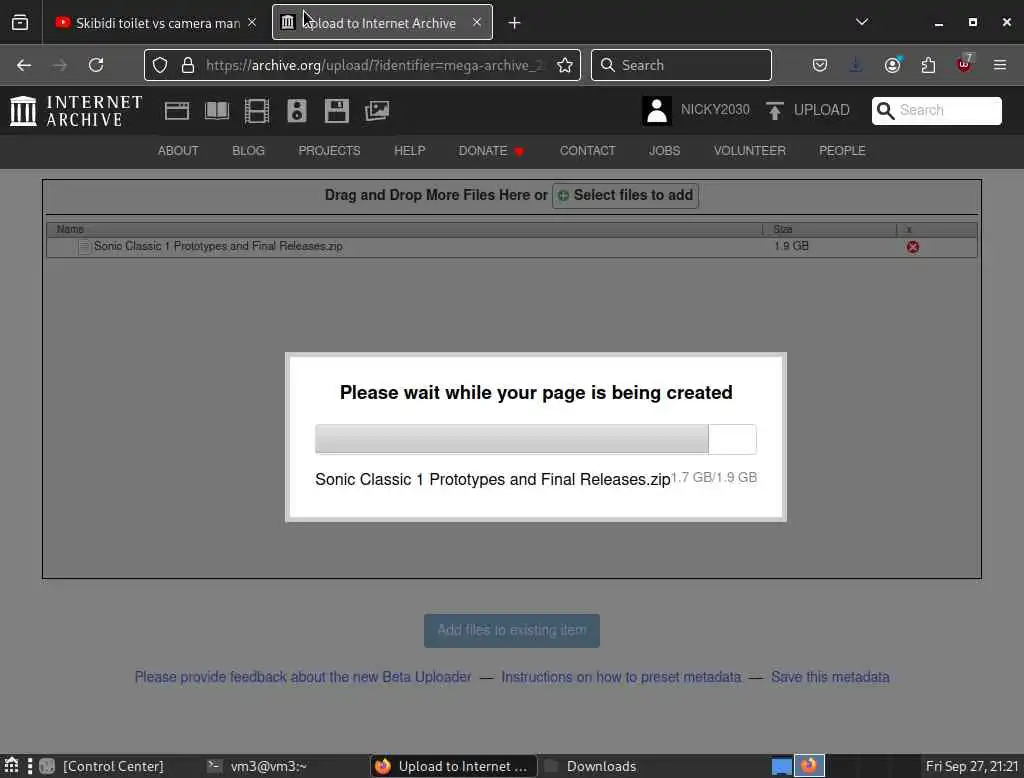Open the VOLUNTEER page
Image resolution: width=1024 pixels, height=778 pixels.
(x=750, y=151)
